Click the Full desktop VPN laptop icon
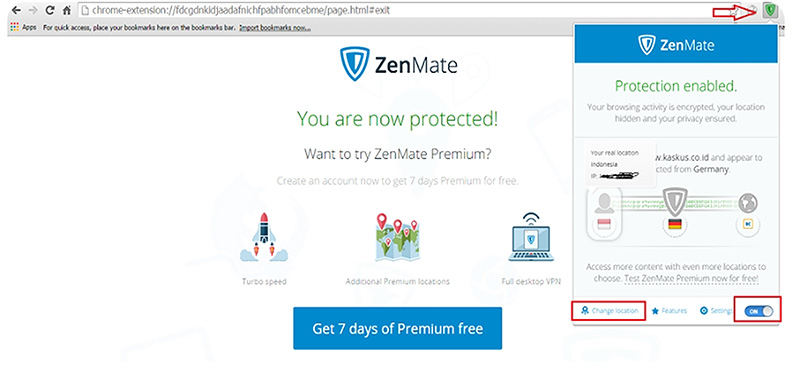This screenshot has width=800, height=378. pos(531,238)
